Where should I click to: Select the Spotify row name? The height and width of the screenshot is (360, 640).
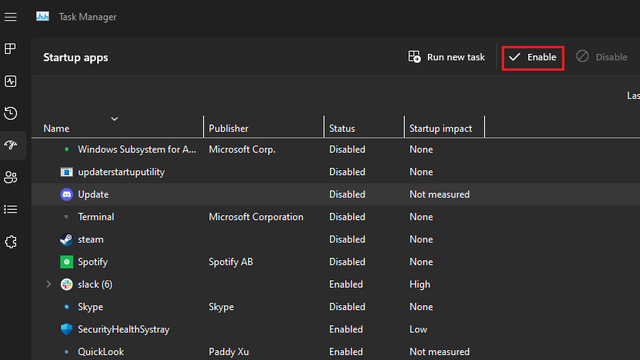(93, 262)
